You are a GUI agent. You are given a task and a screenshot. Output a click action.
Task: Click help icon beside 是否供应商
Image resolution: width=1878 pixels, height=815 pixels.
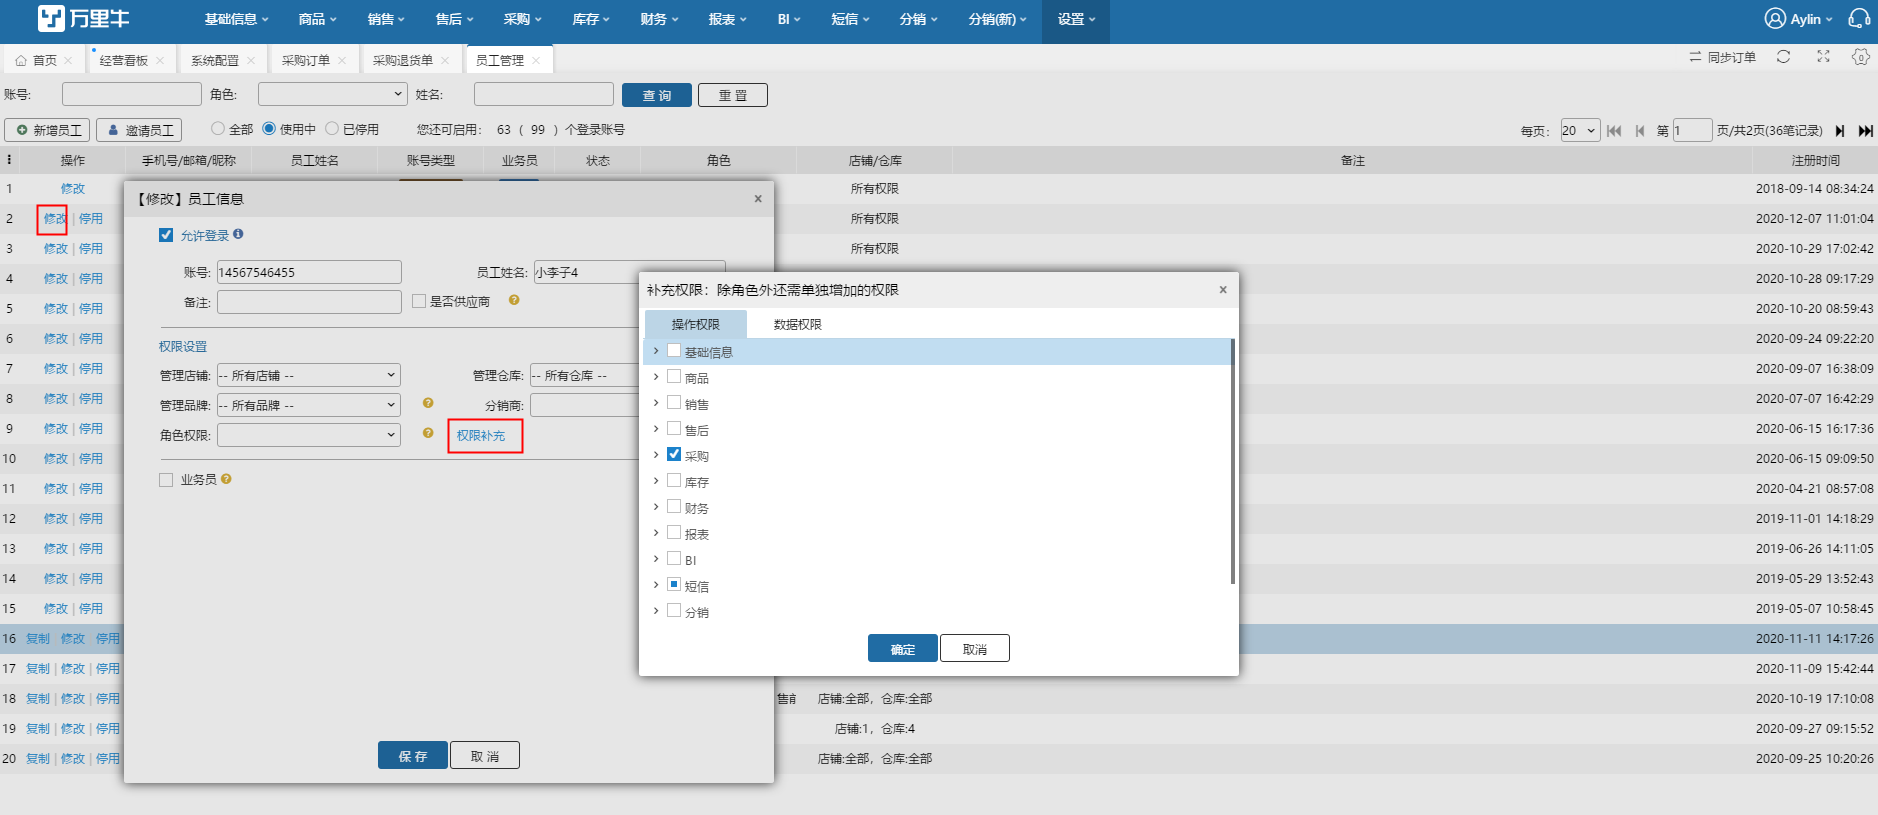pos(514,300)
